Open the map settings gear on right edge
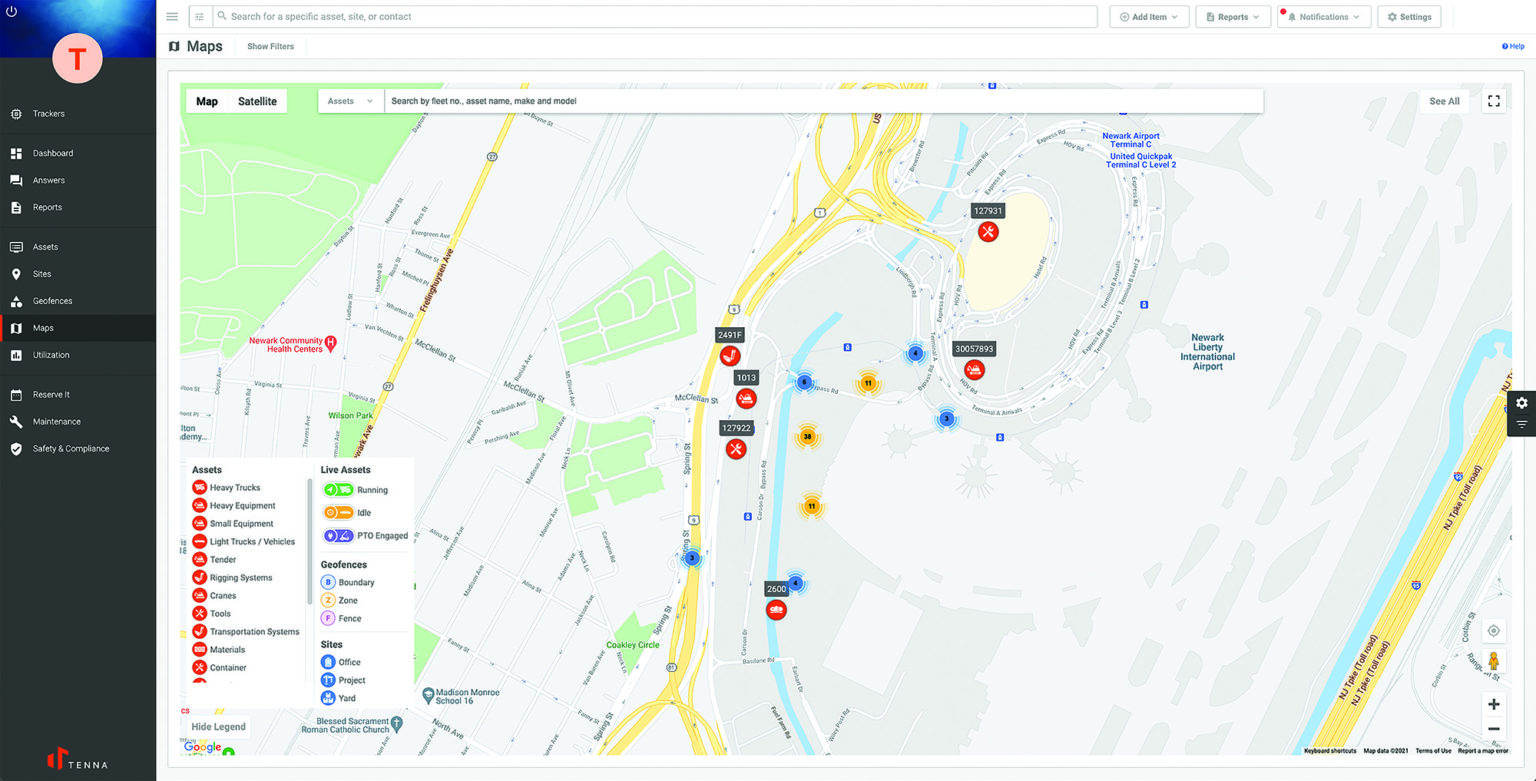 point(1521,403)
